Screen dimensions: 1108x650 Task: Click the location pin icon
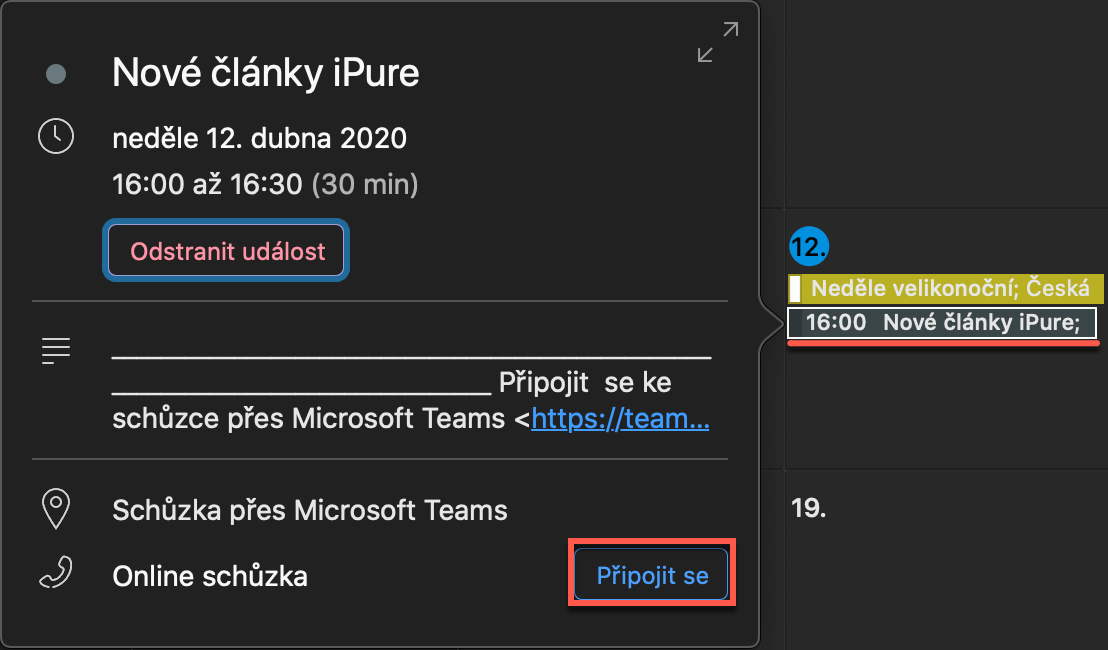point(56,509)
